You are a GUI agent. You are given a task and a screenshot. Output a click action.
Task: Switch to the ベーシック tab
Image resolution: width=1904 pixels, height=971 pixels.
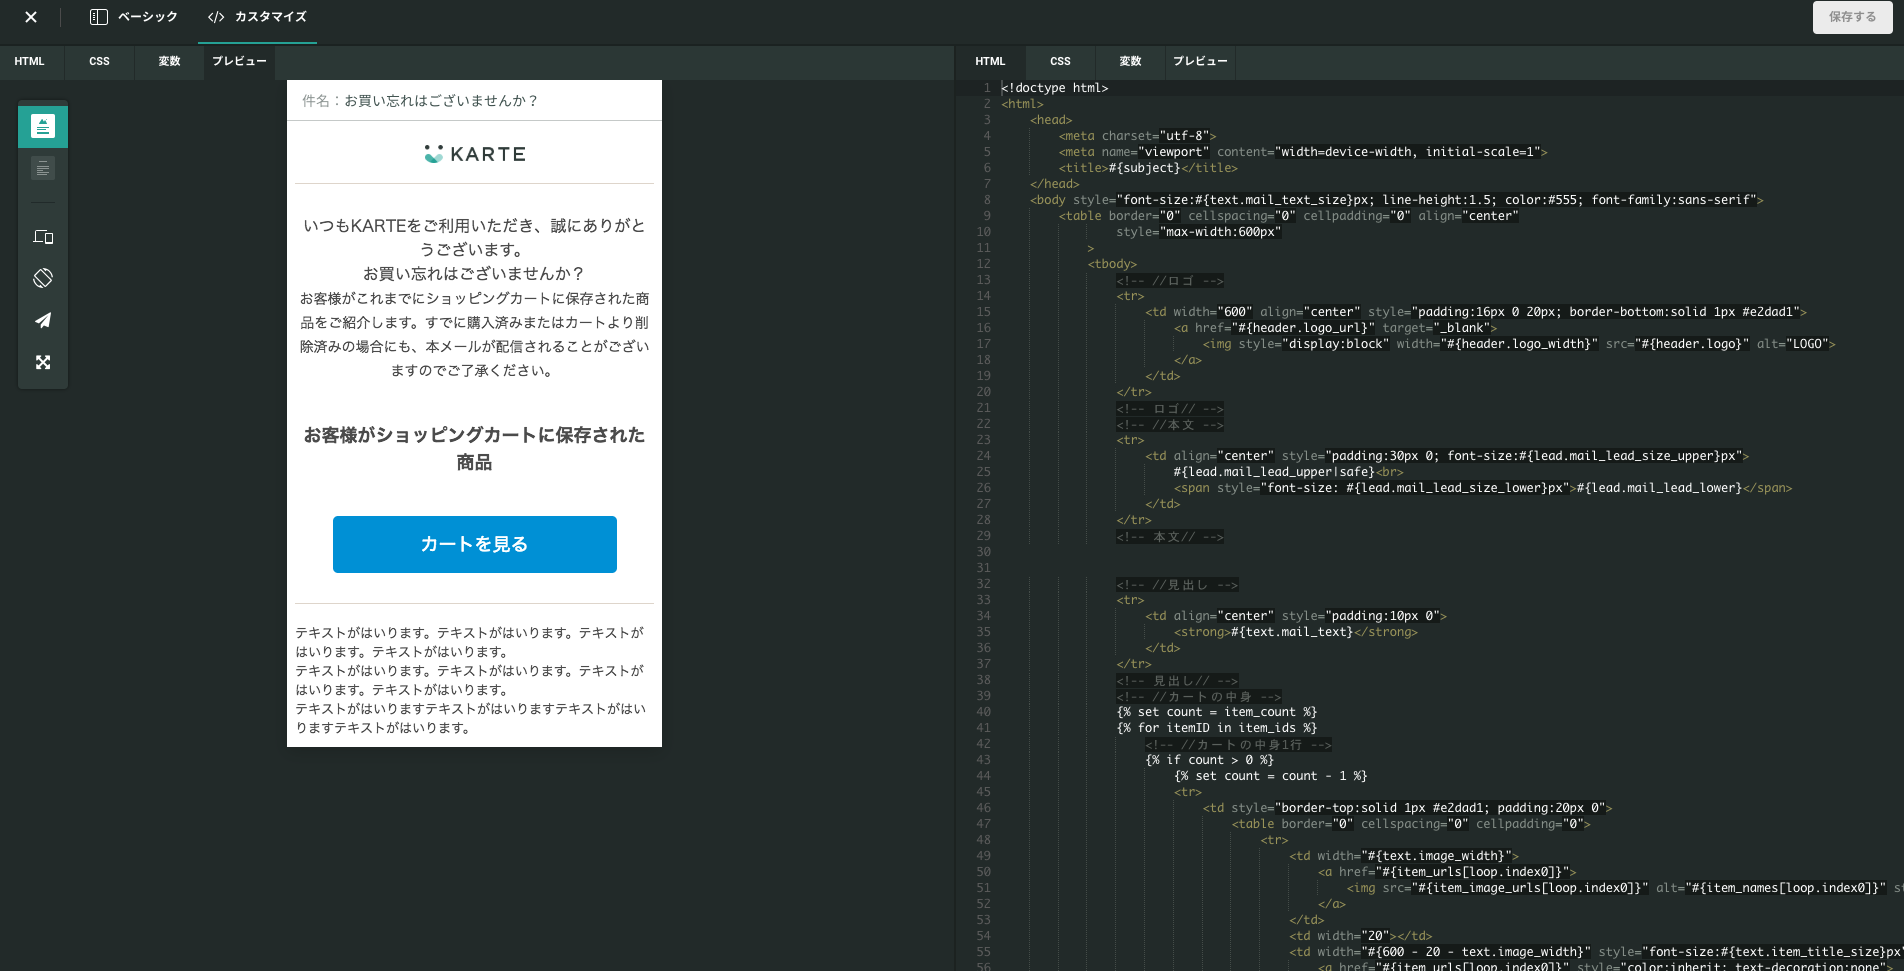point(134,17)
